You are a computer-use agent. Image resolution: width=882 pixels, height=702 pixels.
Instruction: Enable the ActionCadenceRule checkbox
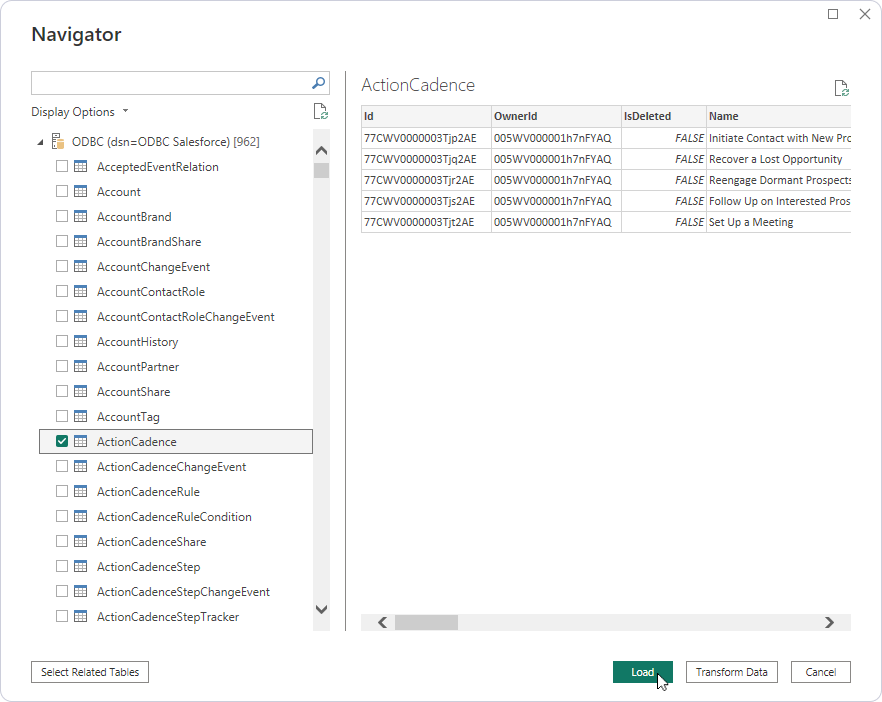click(x=62, y=492)
